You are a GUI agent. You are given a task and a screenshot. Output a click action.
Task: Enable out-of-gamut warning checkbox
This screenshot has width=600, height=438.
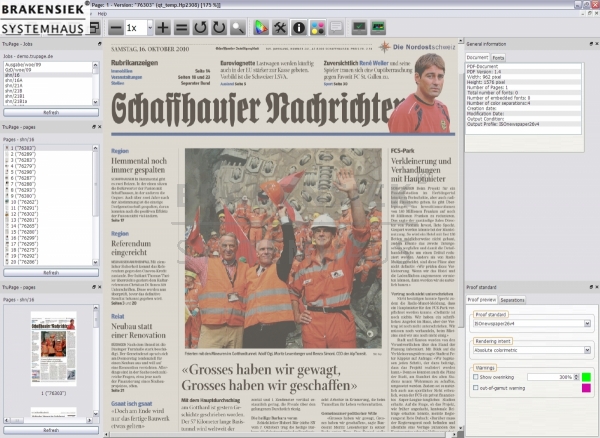pyautogui.click(x=476, y=388)
